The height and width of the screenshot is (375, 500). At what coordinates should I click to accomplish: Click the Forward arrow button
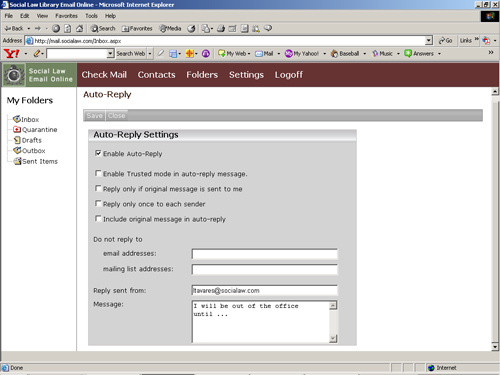38,29
